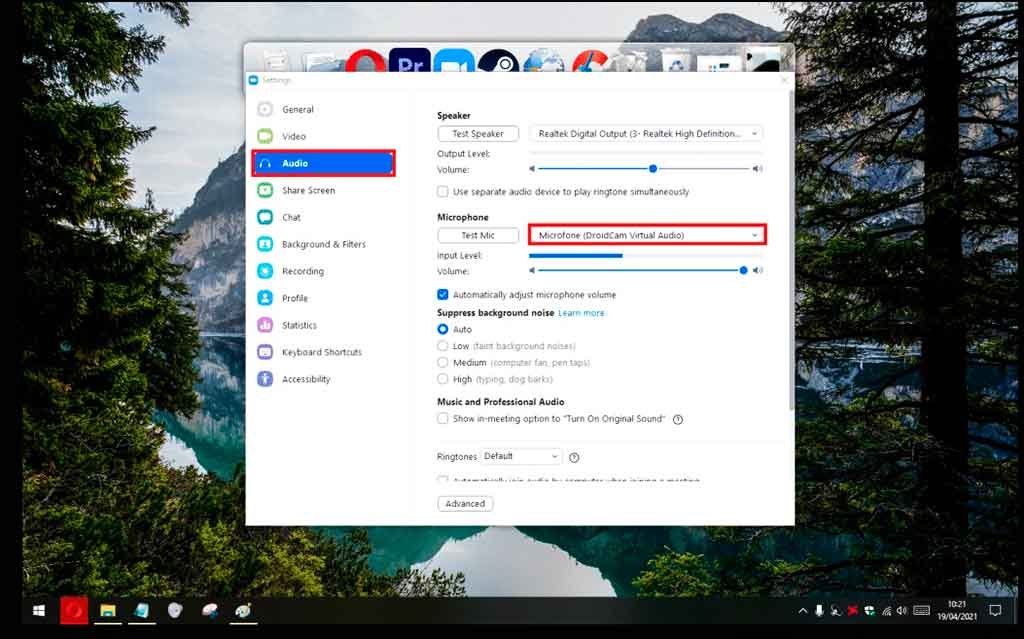1024x639 pixels.
Task: Open the Microphone device dropdown
Action: [647, 235]
